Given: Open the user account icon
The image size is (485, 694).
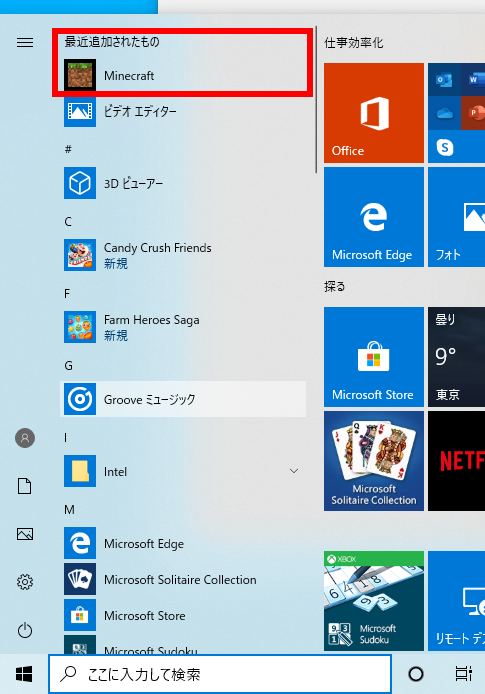Looking at the screenshot, I should (x=25, y=438).
